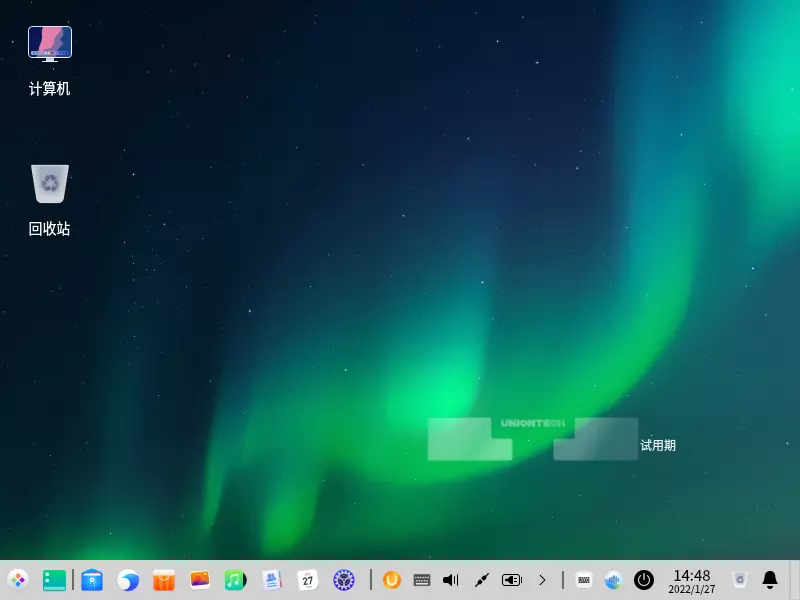
Task: Click the orange U tray icon
Action: (x=392, y=580)
